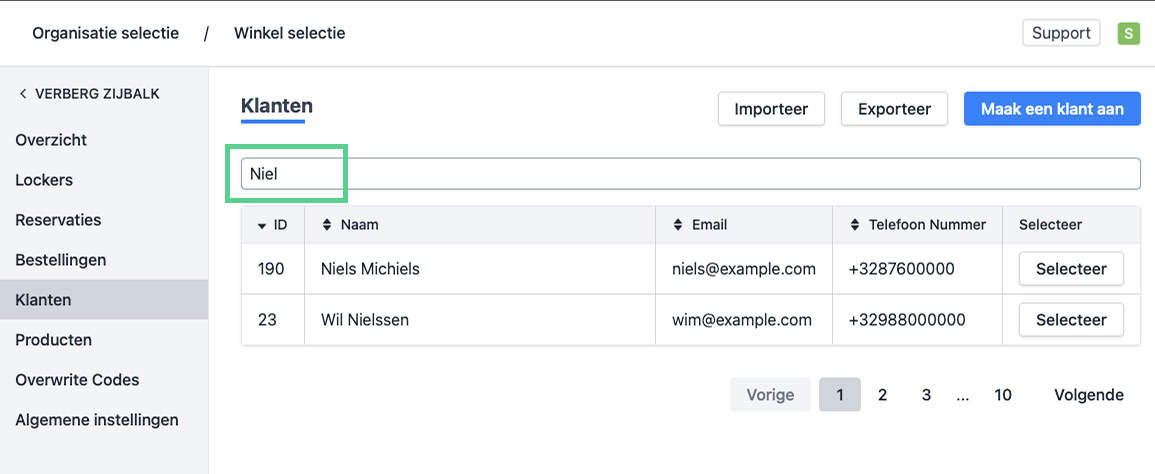Go to Reservaties in sidebar

[58, 220]
